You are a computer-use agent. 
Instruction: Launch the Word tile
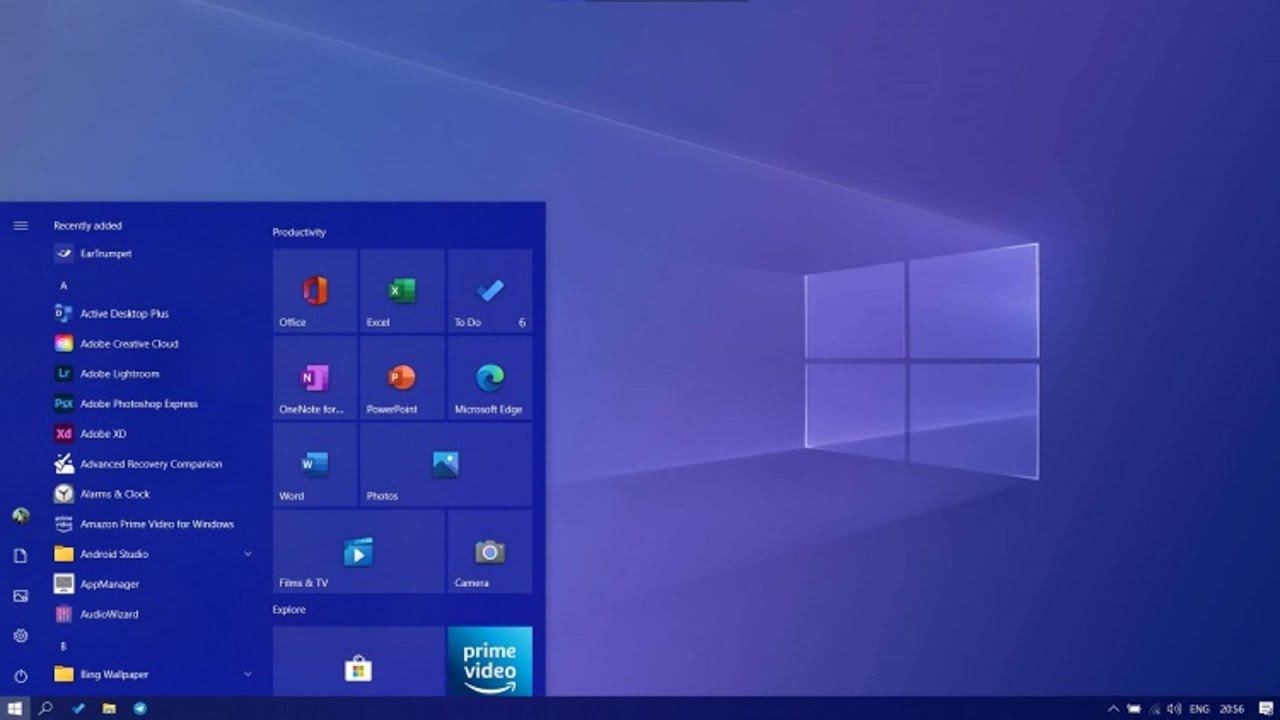point(315,465)
